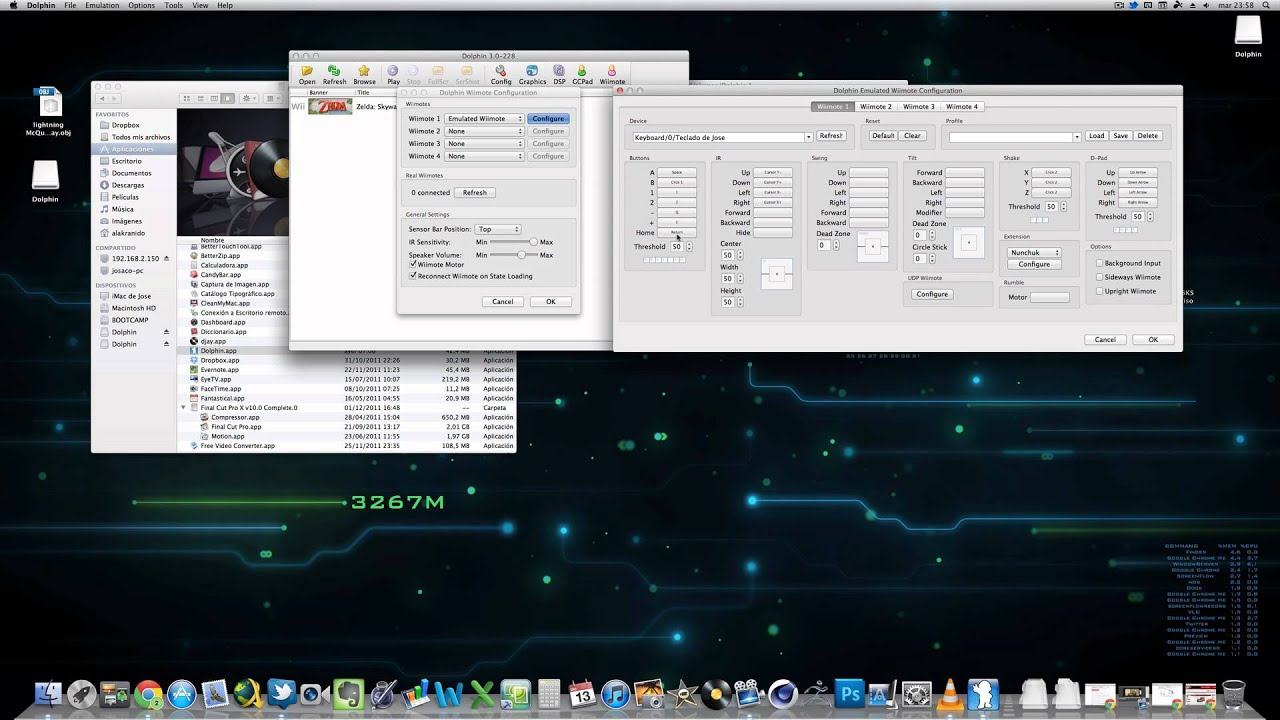Open Google Chrome from the Dock

click(149, 694)
